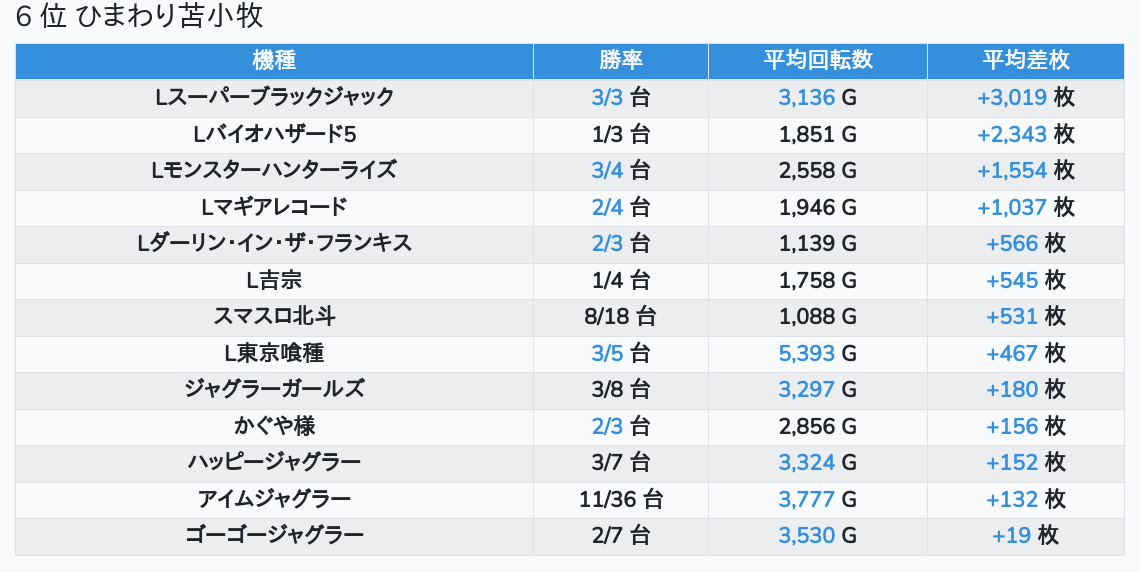Viewport: 1140px width, 572px height.
Task: Click the スマスロ北斗 machine name
Action: point(274,316)
